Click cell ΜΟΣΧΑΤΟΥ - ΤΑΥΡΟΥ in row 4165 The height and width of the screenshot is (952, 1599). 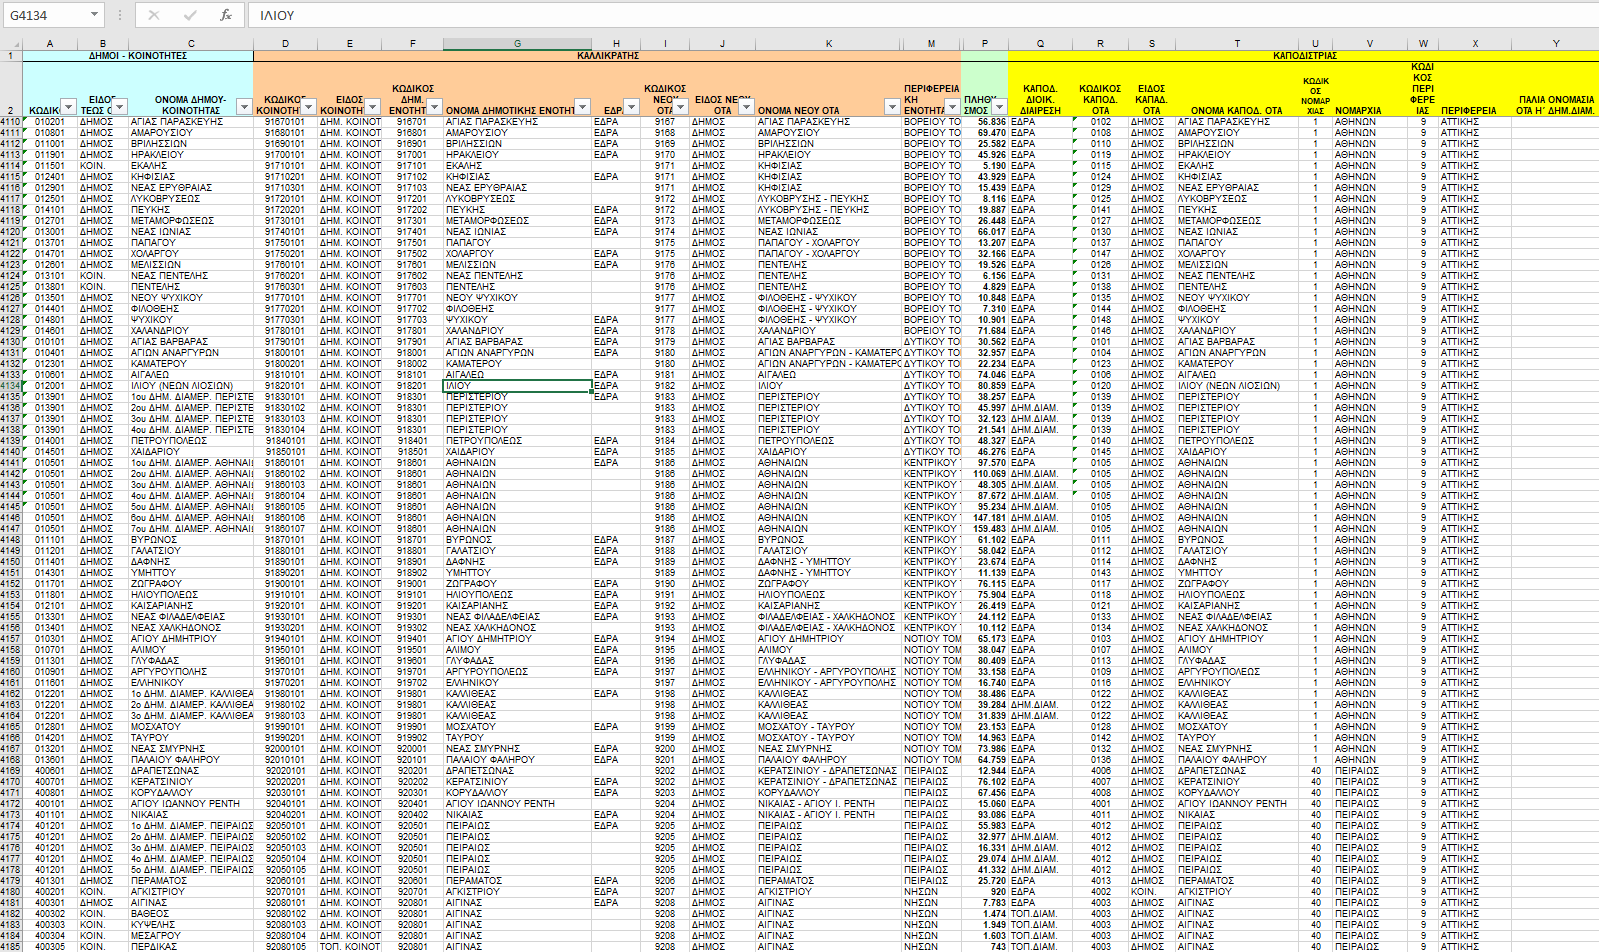(829, 726)
